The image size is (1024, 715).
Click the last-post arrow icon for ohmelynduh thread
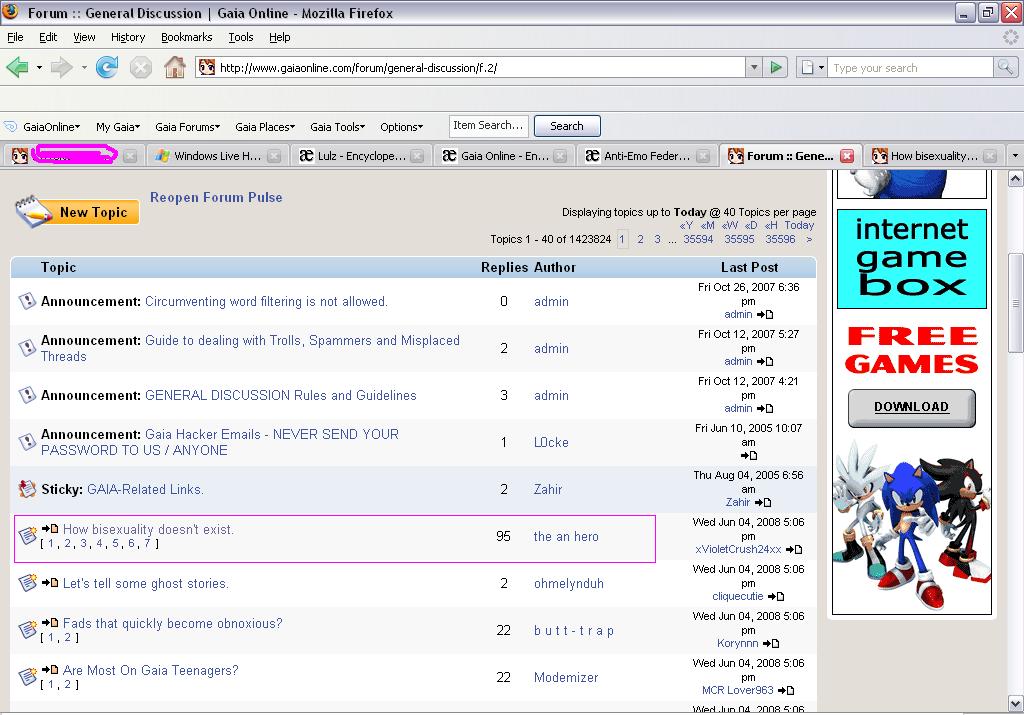775,597
